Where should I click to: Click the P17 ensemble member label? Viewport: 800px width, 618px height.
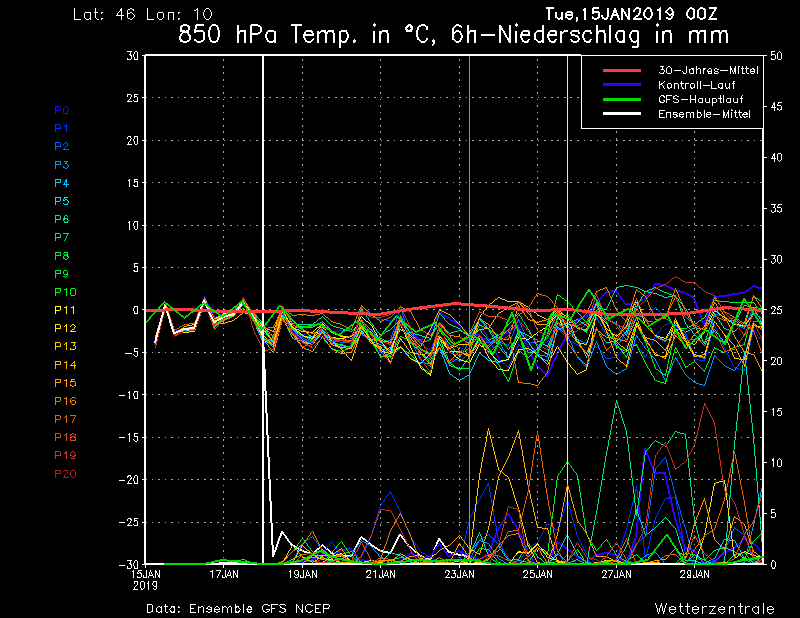point(65,419)
